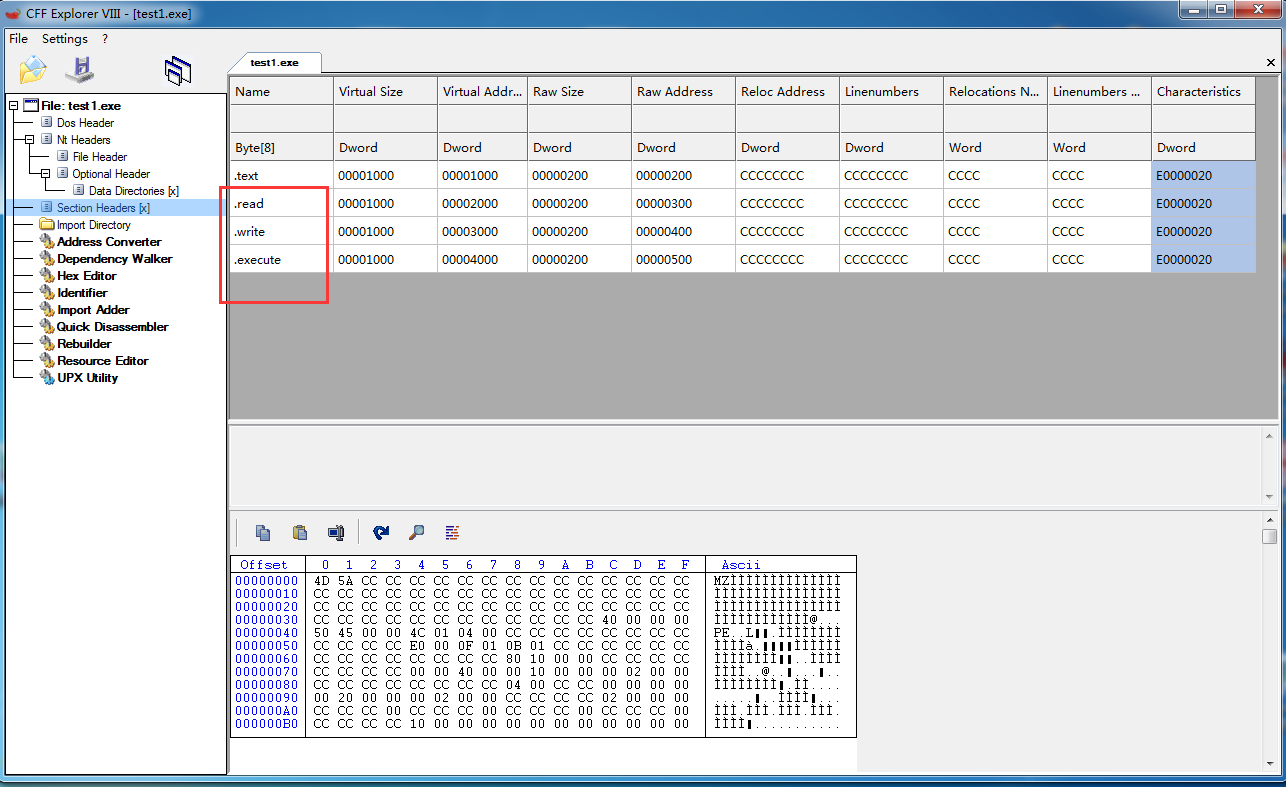This screenshot has height=787, width=1286.
Task: Click the Save file toolbar icon
Action: tap(79, 70)
